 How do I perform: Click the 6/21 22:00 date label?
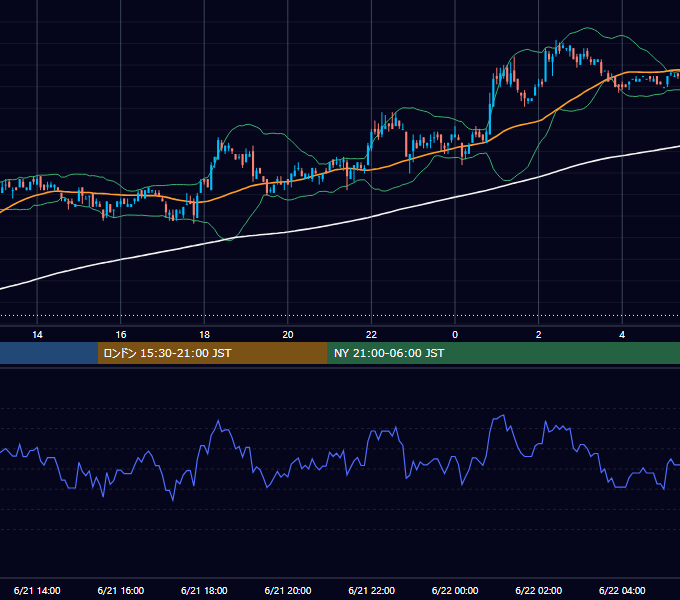tap(372, 590)
